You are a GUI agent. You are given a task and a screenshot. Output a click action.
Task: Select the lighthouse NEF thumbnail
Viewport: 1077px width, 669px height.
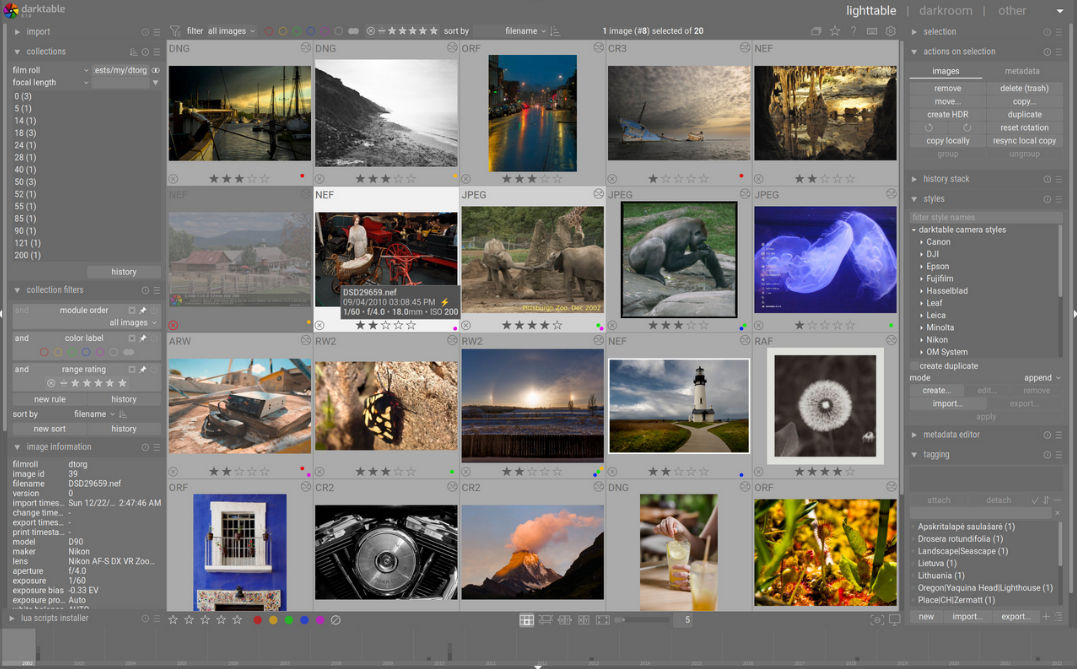679,405
